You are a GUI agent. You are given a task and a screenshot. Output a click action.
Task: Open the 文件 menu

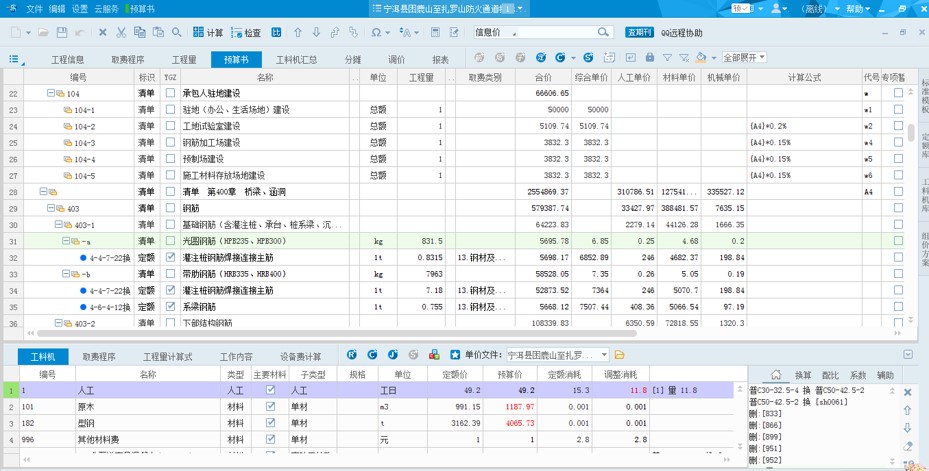(34, 9)
